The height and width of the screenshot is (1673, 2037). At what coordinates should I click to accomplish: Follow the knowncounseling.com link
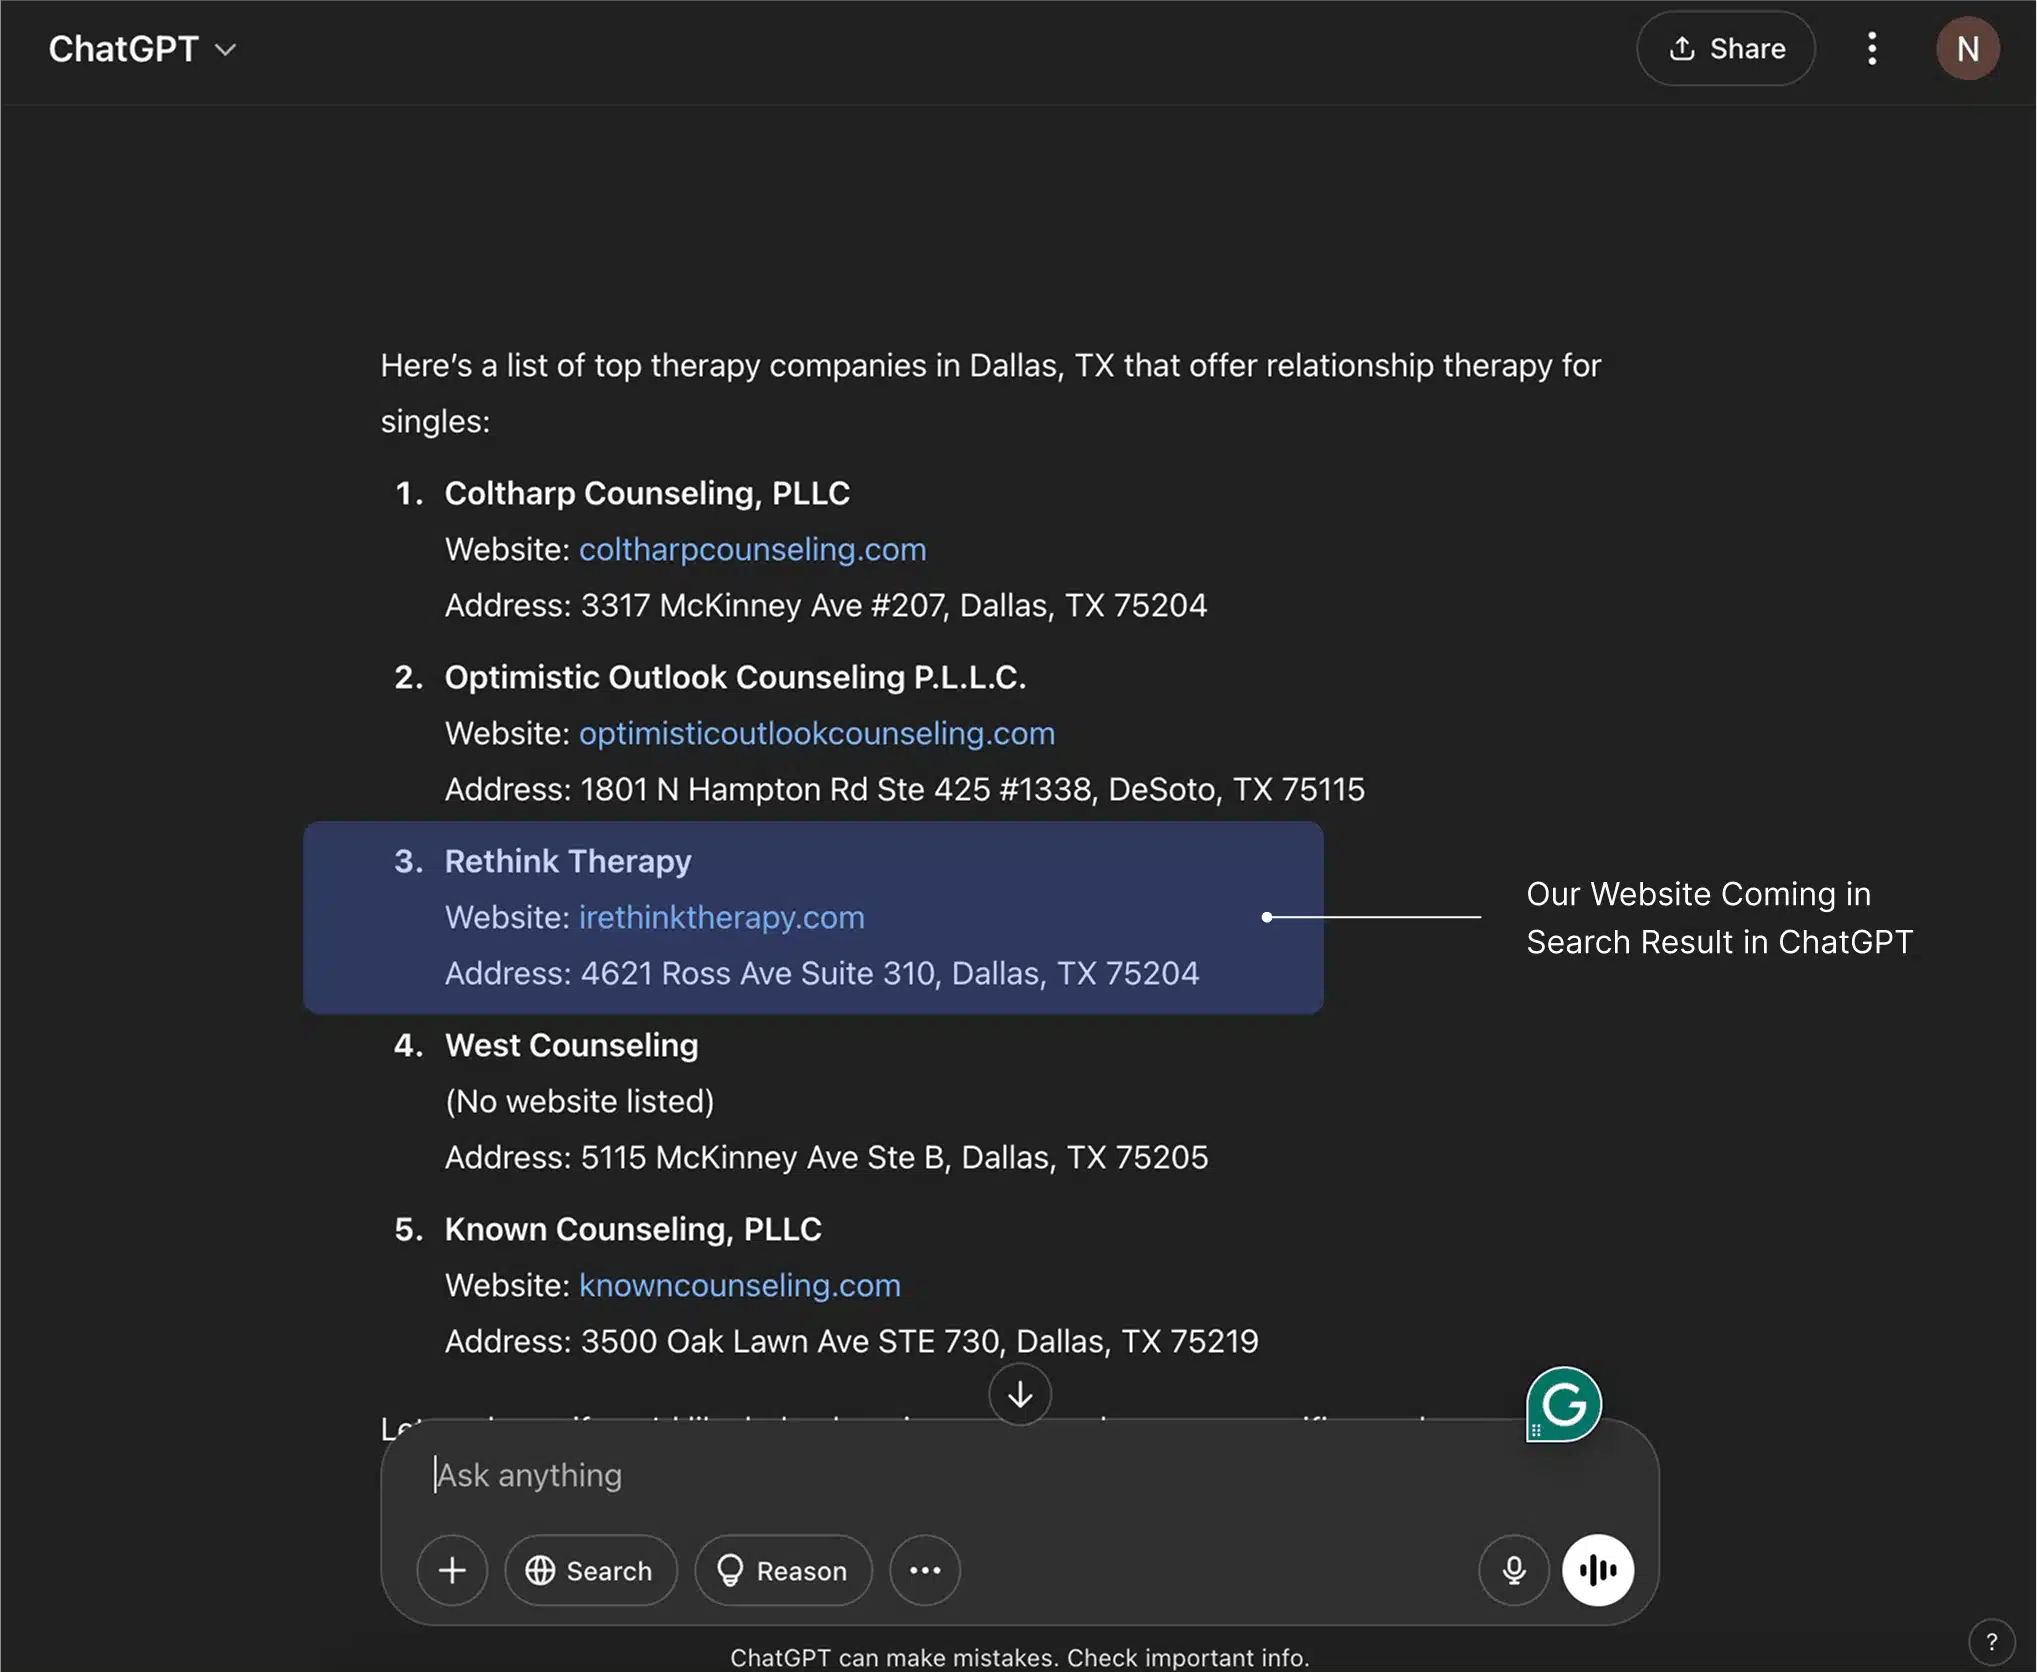[x=740, y=1285]
